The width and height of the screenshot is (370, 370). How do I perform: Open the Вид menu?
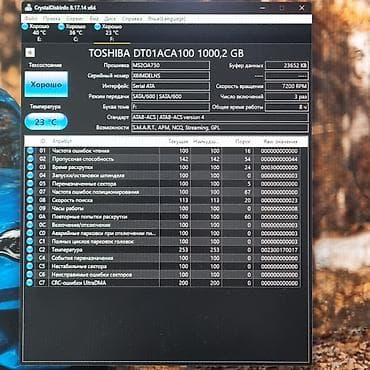tap(94, 19)
